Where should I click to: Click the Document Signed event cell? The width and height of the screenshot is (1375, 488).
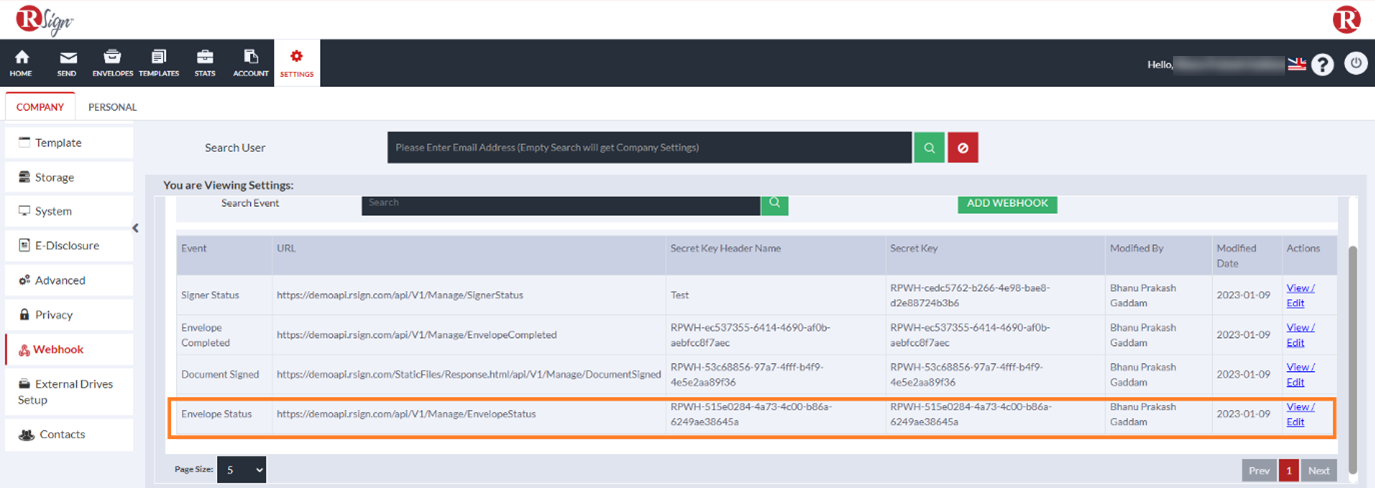click(225, 374)
